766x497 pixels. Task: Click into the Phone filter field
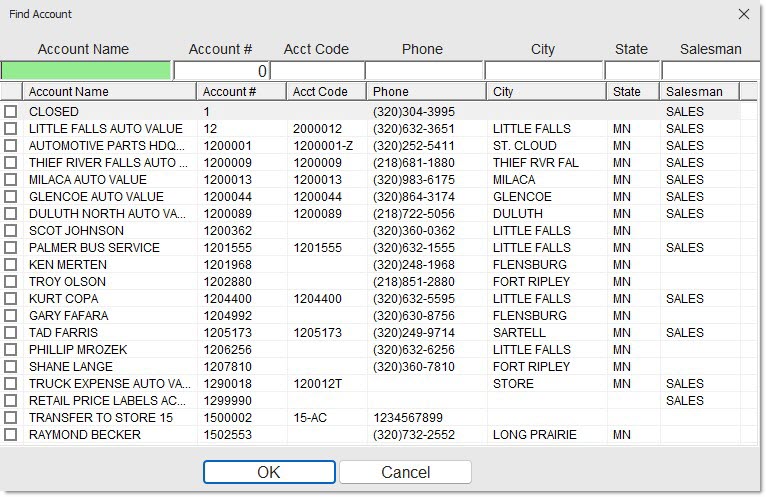pos(423,71)
